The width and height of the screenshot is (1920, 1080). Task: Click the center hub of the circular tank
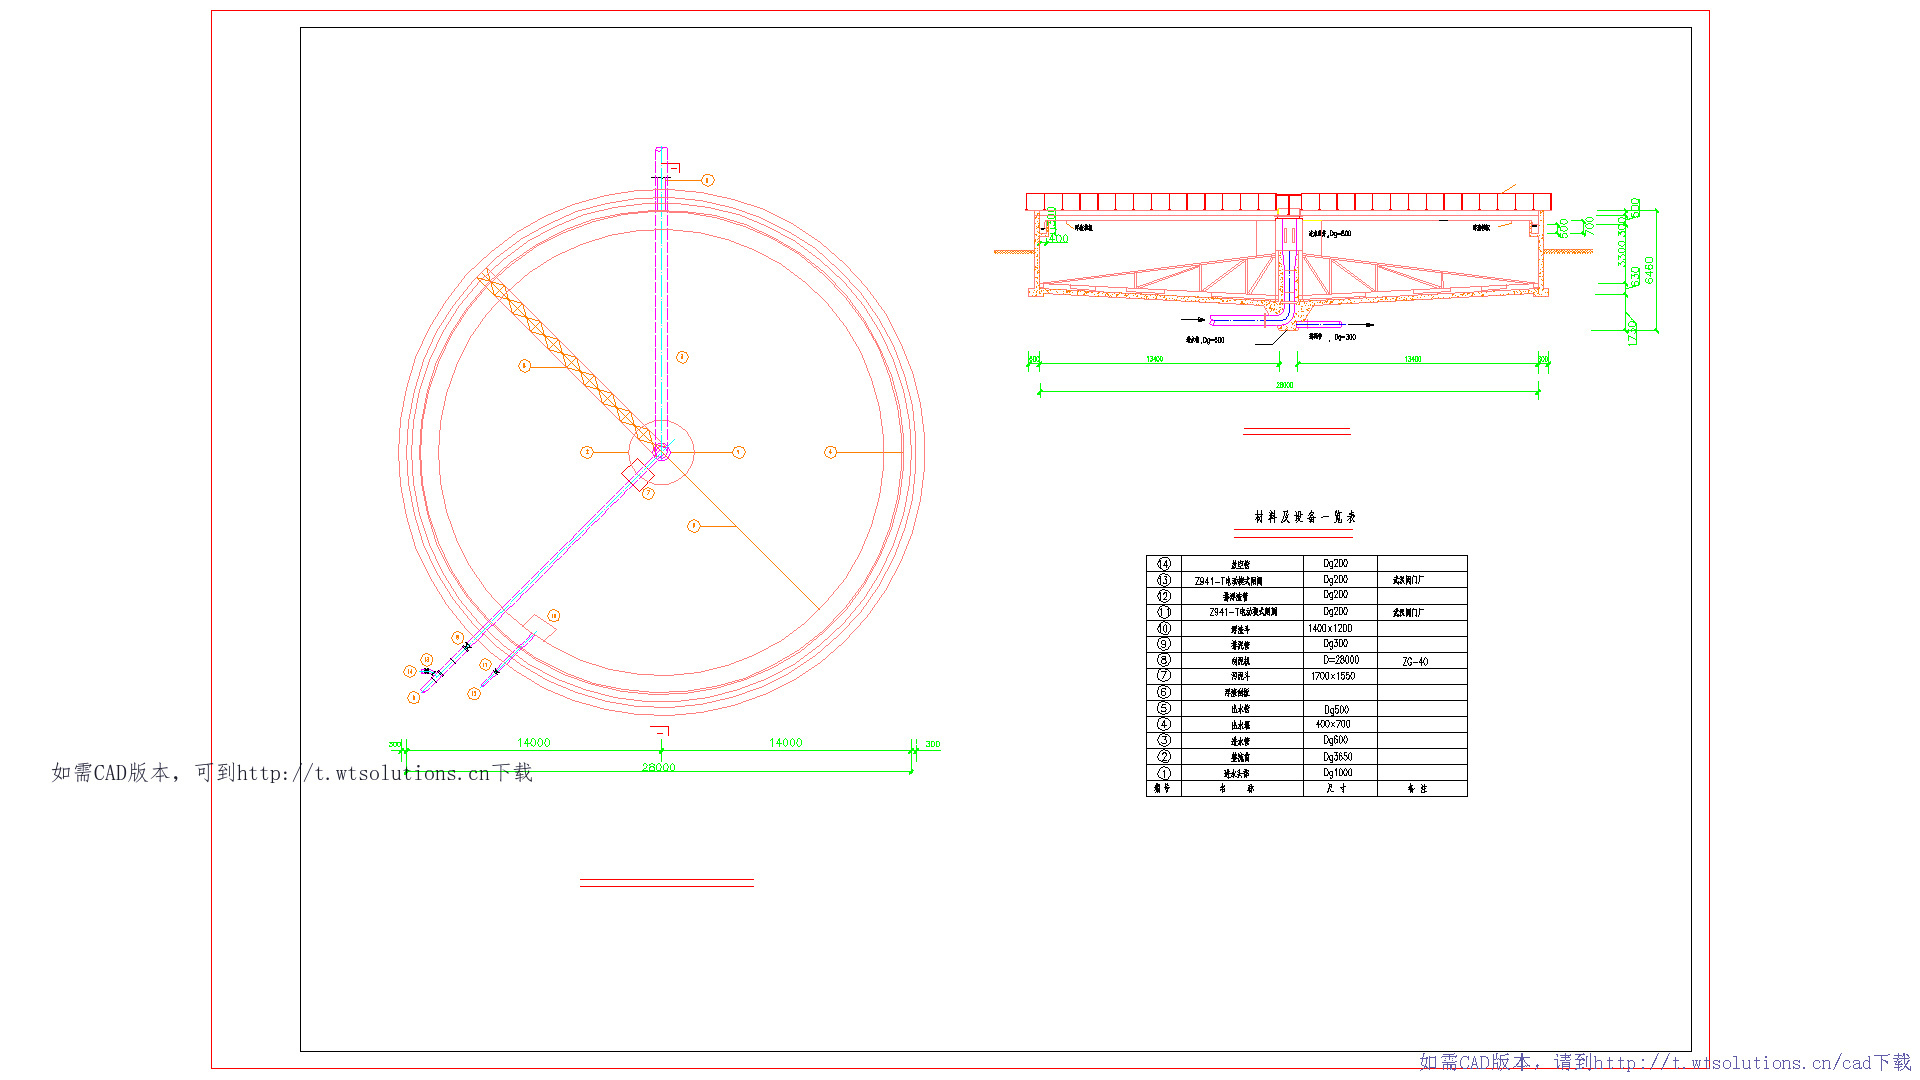pos(661,452)
